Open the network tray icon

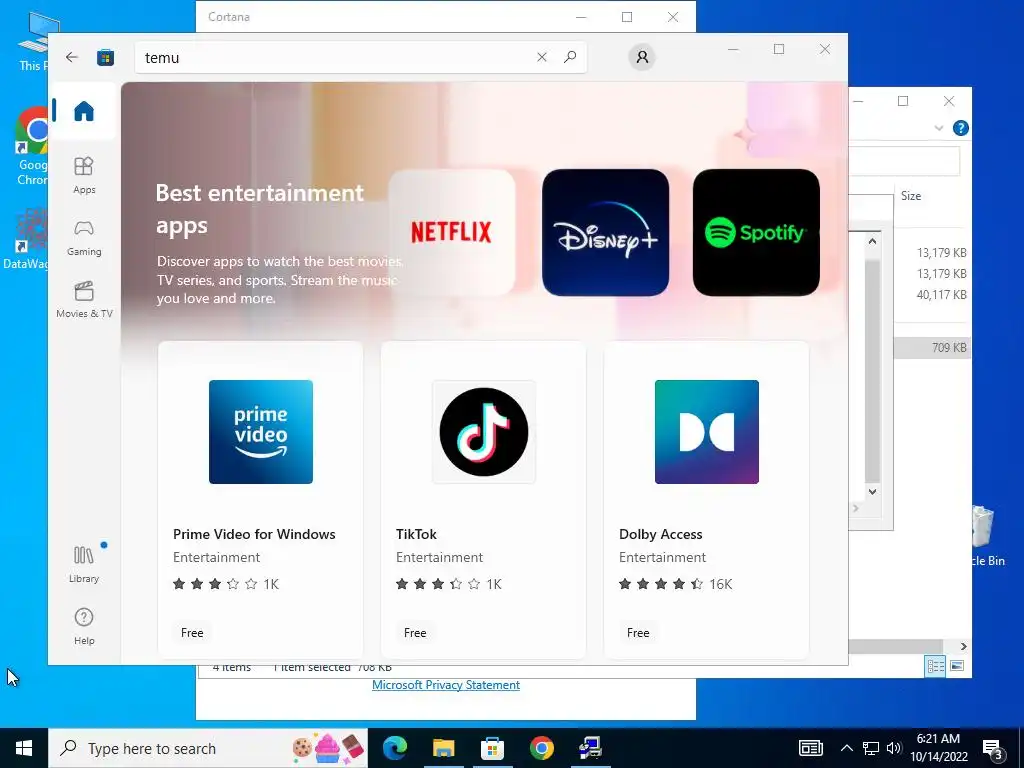[x=871, y=748]
